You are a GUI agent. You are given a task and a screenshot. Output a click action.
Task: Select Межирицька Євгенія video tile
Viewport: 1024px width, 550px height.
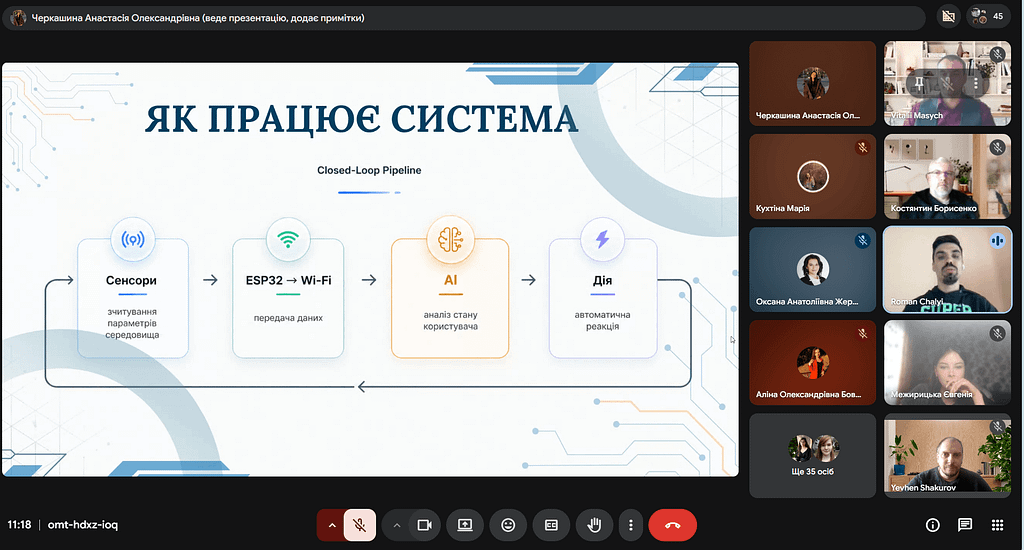coord(948,363)
